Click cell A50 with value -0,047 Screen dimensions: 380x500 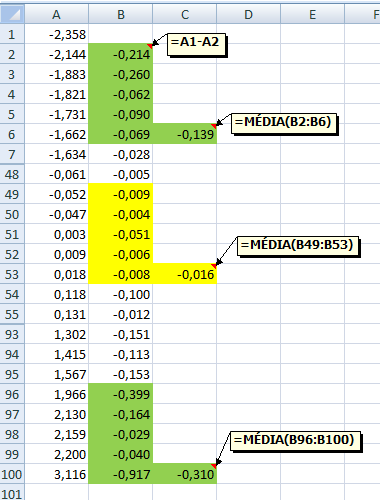(x=56, y=214)
